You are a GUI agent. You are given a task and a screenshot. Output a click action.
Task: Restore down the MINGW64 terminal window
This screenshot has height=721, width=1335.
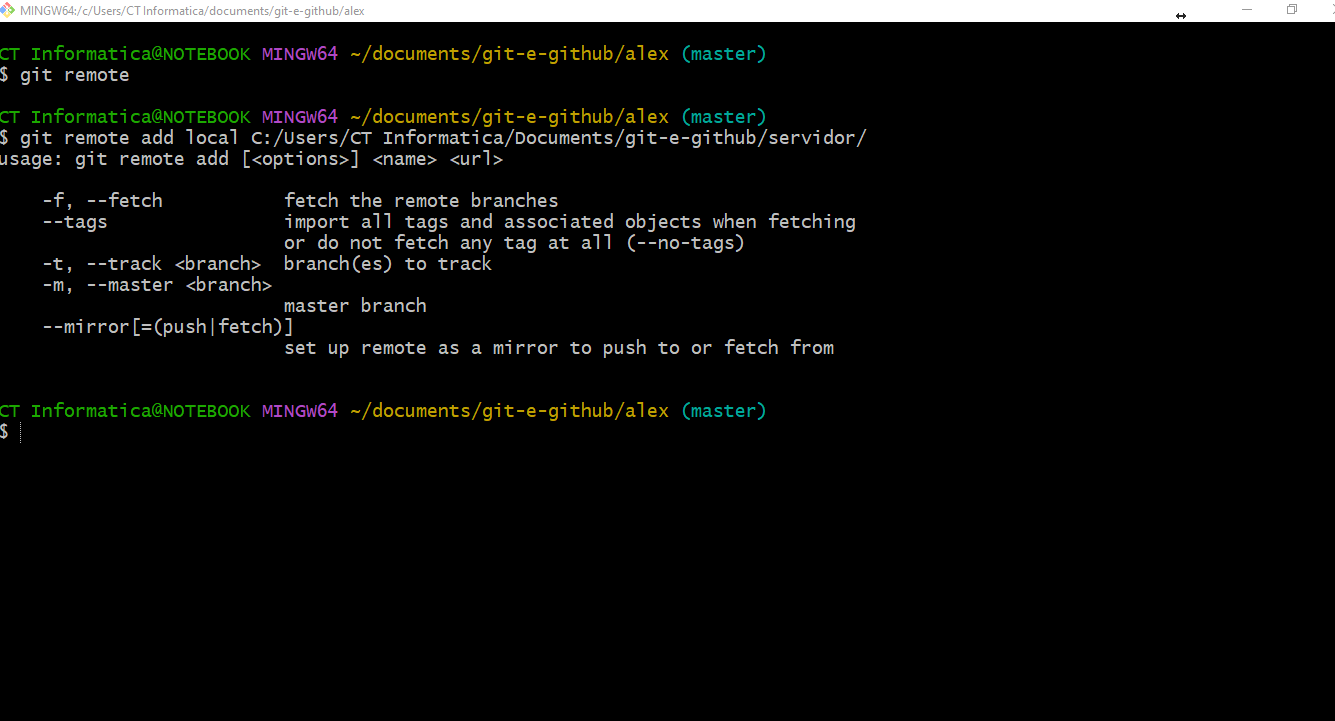pos(1292,10)
